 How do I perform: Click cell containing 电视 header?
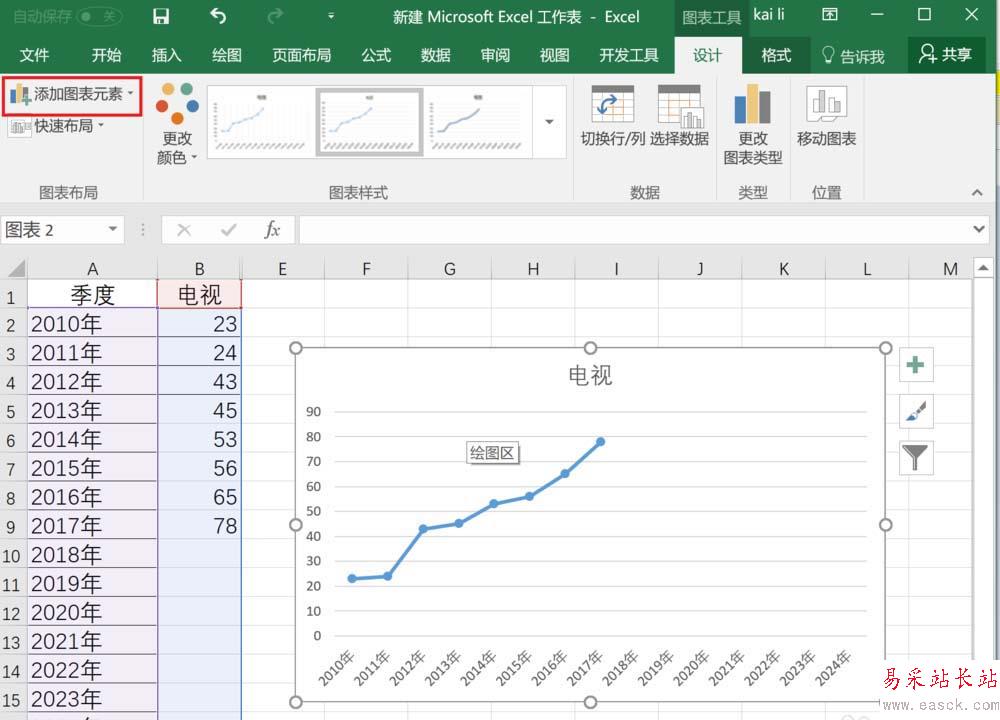200,295
